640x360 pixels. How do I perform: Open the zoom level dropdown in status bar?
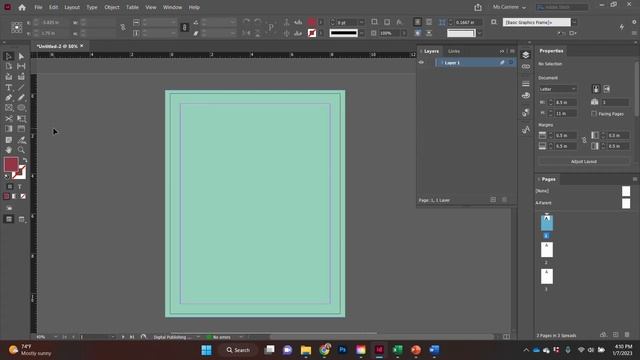[x=56, y=337]
